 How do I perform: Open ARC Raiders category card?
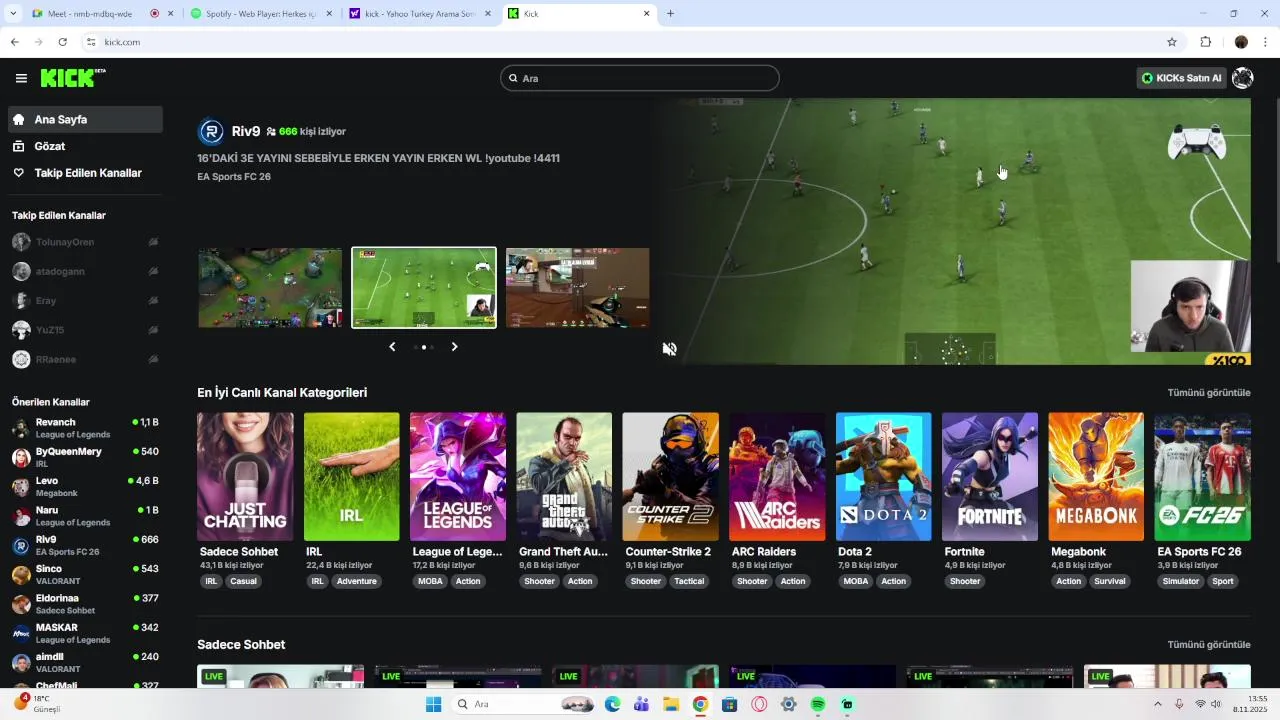pyautogui.click(x=777, y=477)
